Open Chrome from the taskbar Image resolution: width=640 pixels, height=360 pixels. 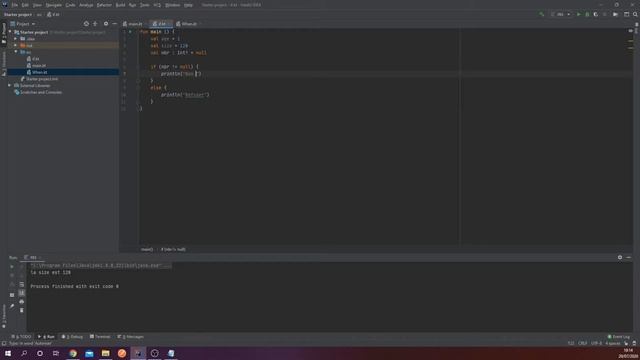(x=73, y=353)
